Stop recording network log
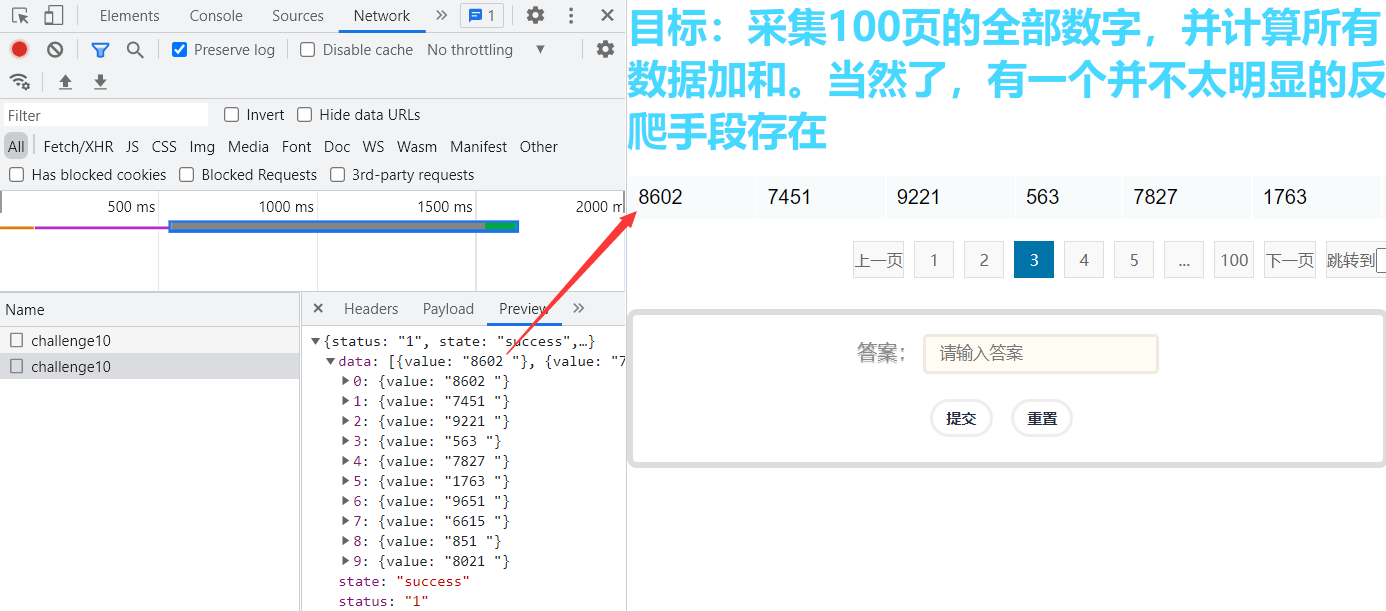This screenshot has width=1386, height=611. [19, 49]
